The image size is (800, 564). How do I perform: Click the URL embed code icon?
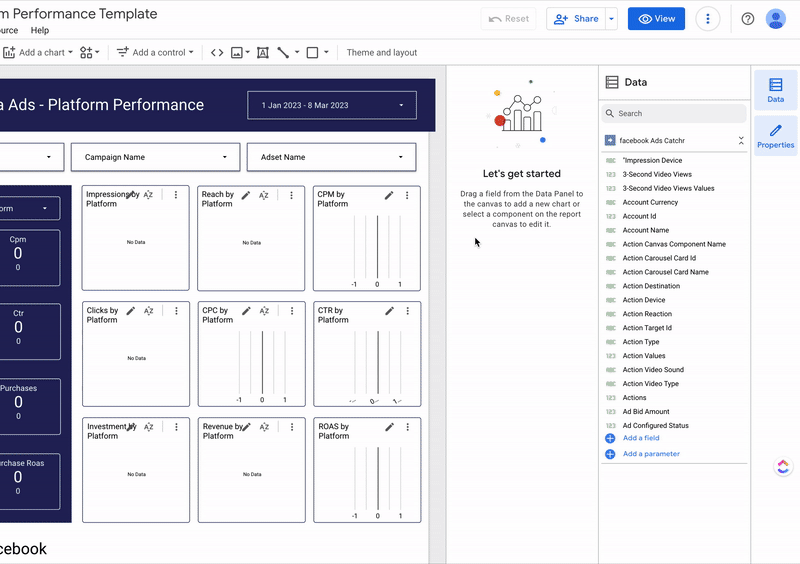tap(217, 52)
